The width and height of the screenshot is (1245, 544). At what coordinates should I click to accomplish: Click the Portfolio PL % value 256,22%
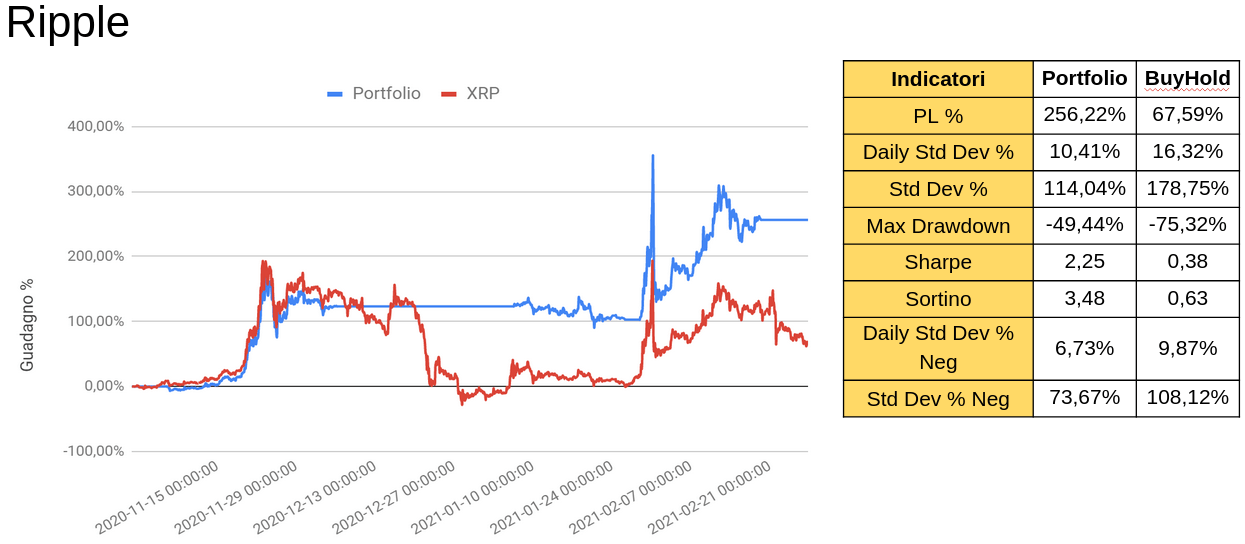coord(1084,115)
